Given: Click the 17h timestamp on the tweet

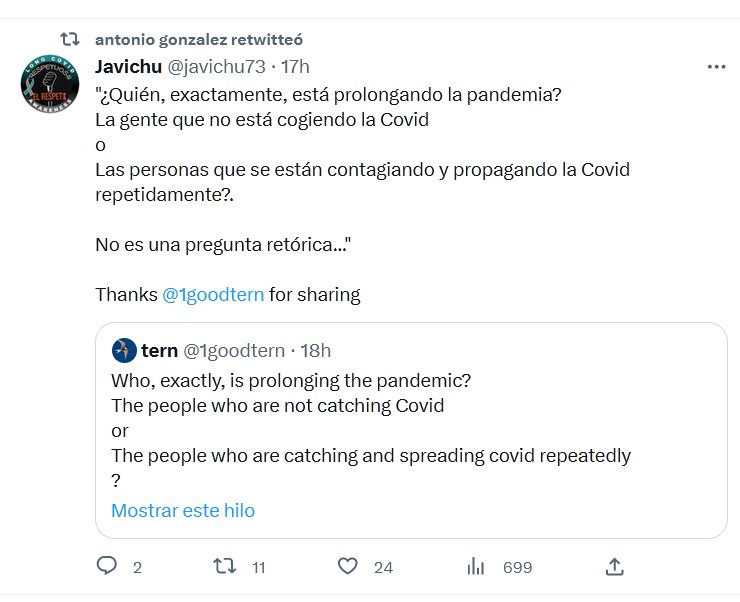Looking at the screenshot, I should [x=295, y=67].
